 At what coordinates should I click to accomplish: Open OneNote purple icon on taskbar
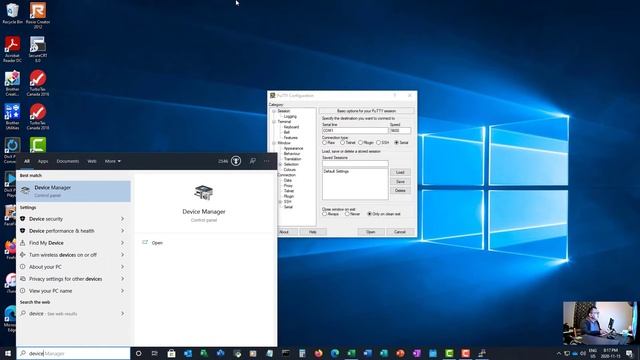[416, 353]
